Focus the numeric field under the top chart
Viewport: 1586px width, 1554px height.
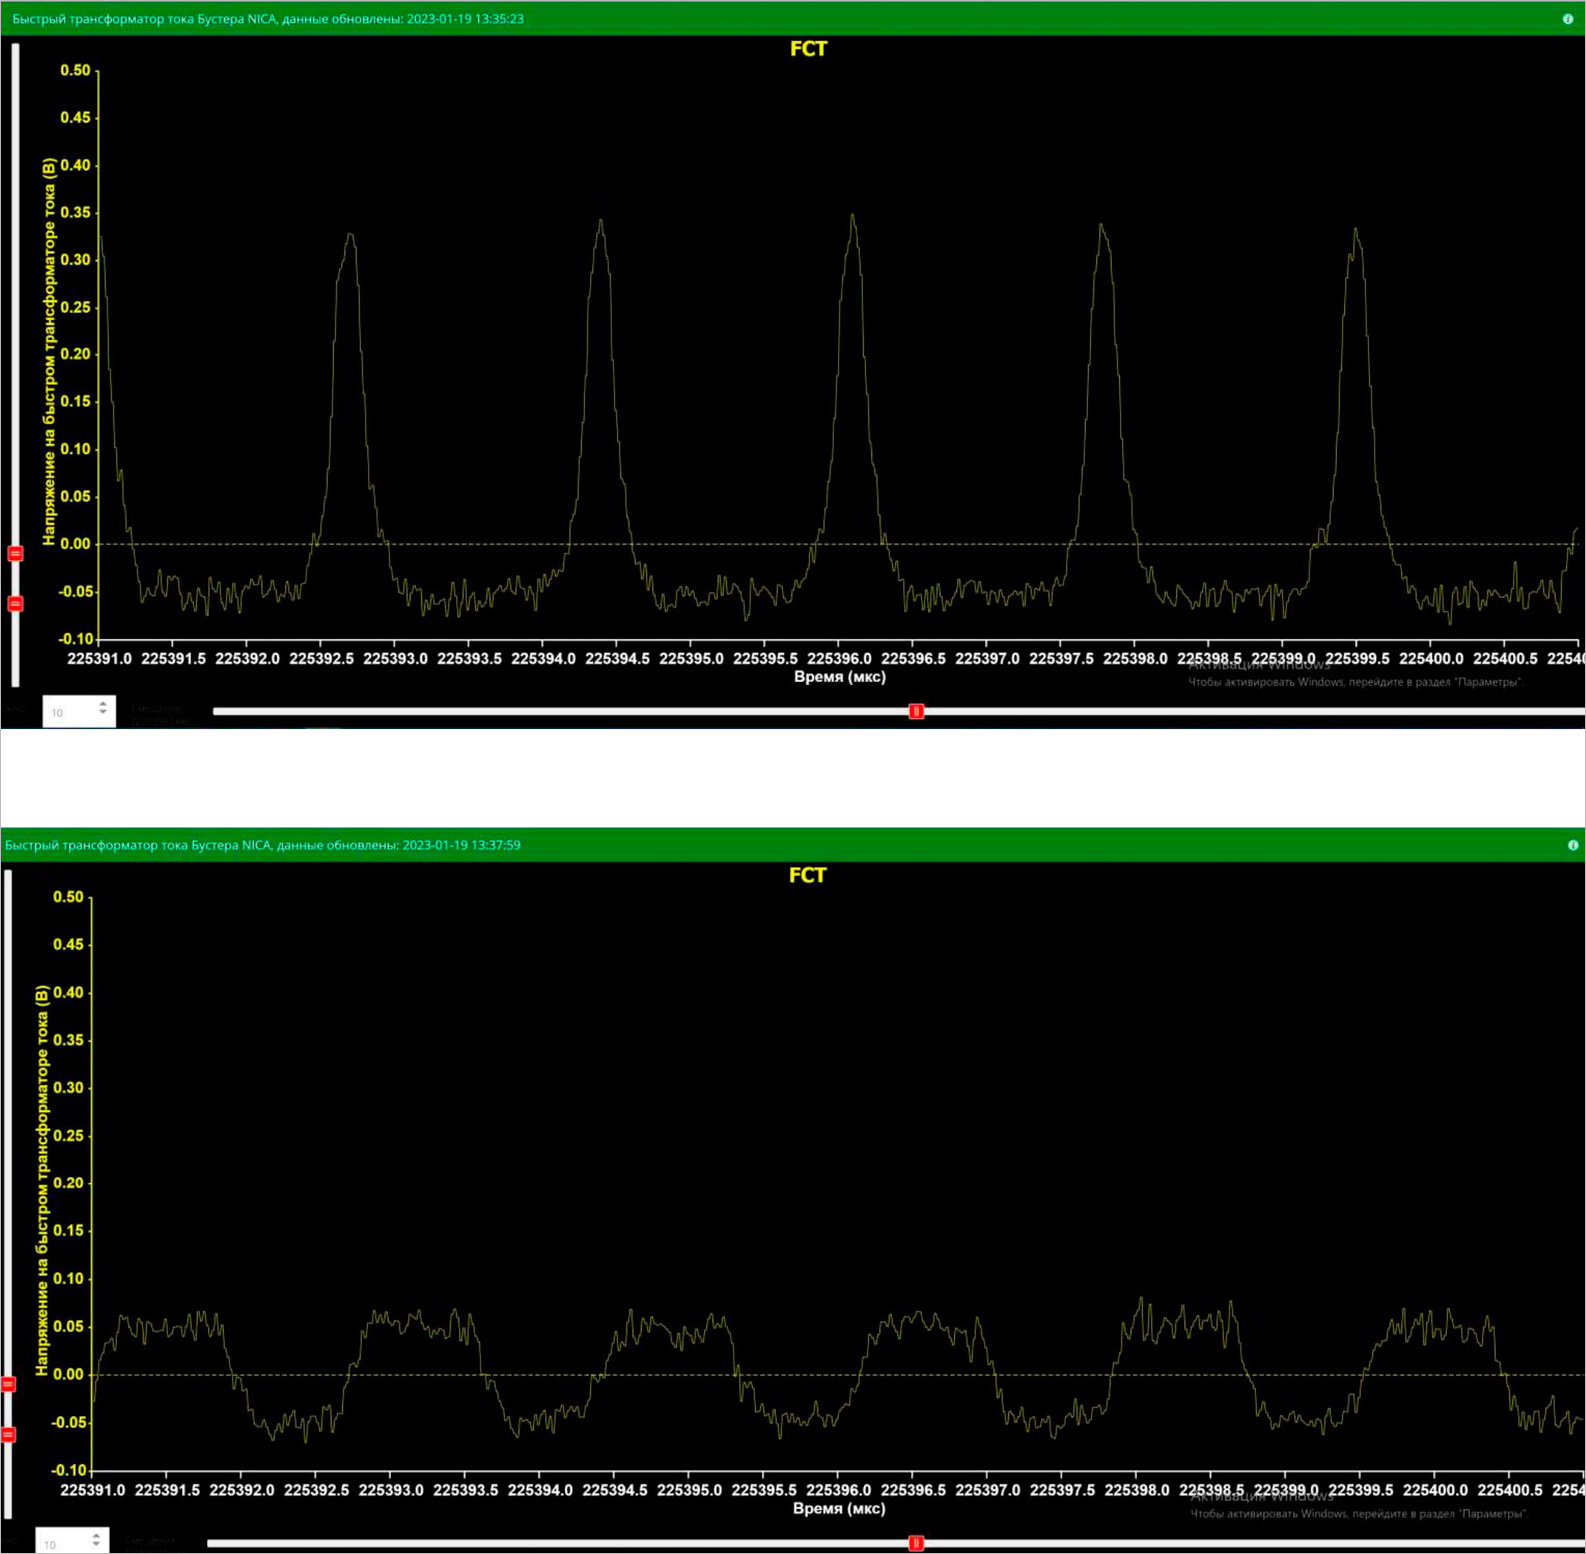tap(68, 712)
